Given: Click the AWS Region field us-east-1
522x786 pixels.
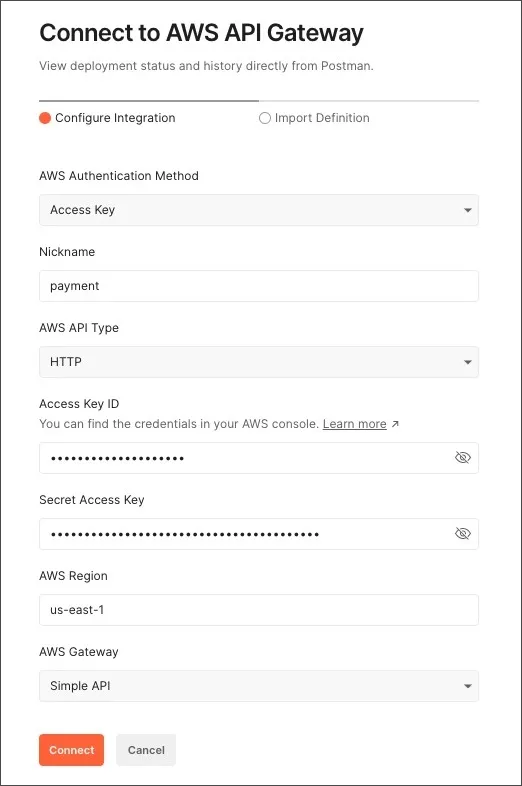Looking at the screenshot, I should [x=259, y=610].
